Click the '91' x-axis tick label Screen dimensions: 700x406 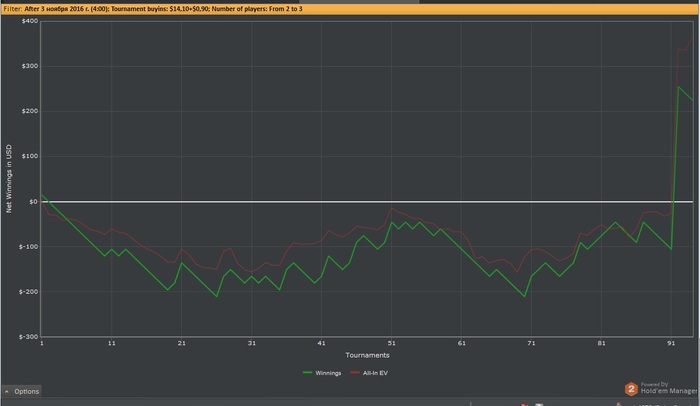click(x=671, y=343)
